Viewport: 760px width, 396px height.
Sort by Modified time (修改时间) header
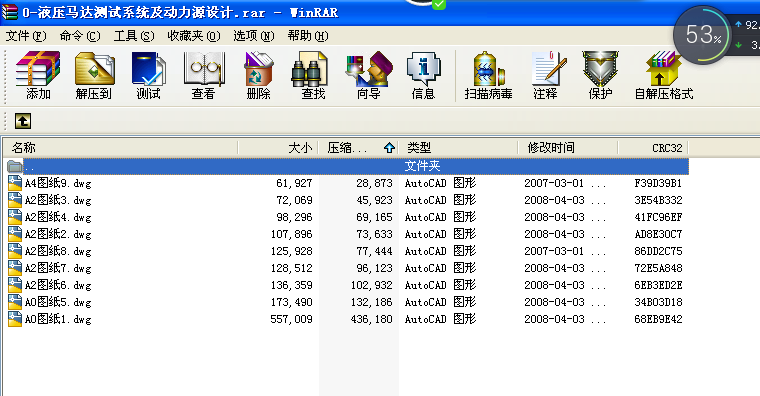click(x=568, y=147)
